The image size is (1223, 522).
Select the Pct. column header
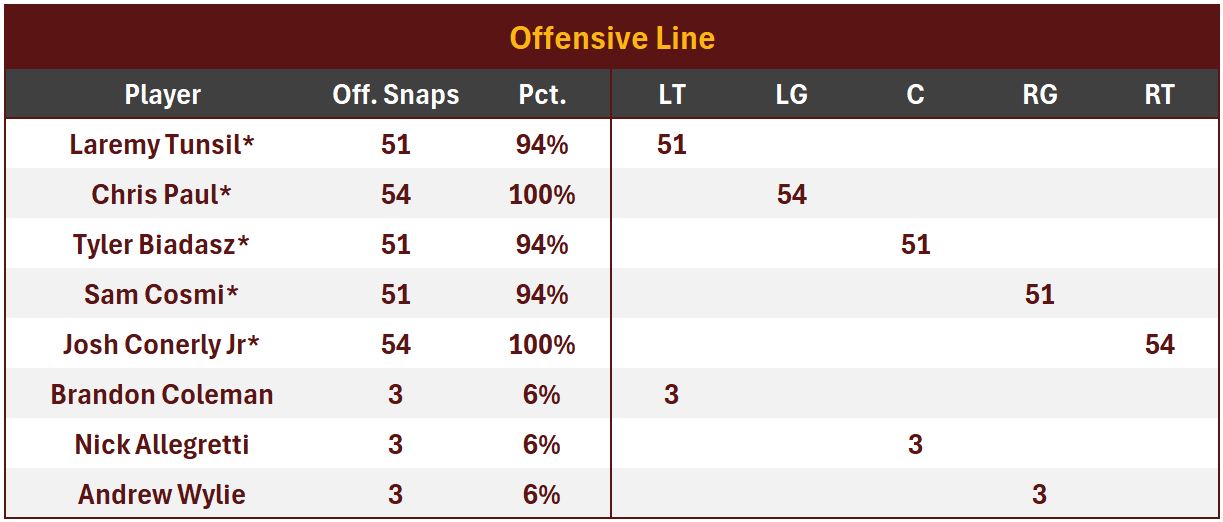point(541,95)
